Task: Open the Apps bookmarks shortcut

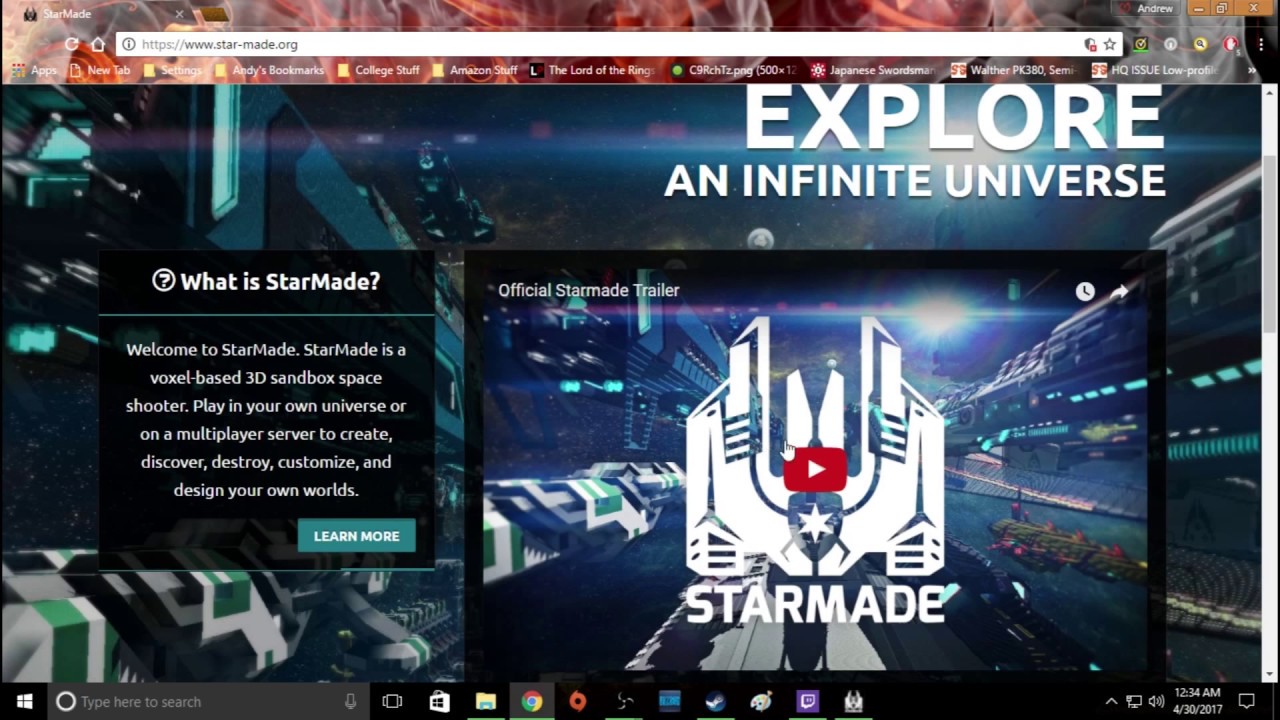Action: click(34, 70)
